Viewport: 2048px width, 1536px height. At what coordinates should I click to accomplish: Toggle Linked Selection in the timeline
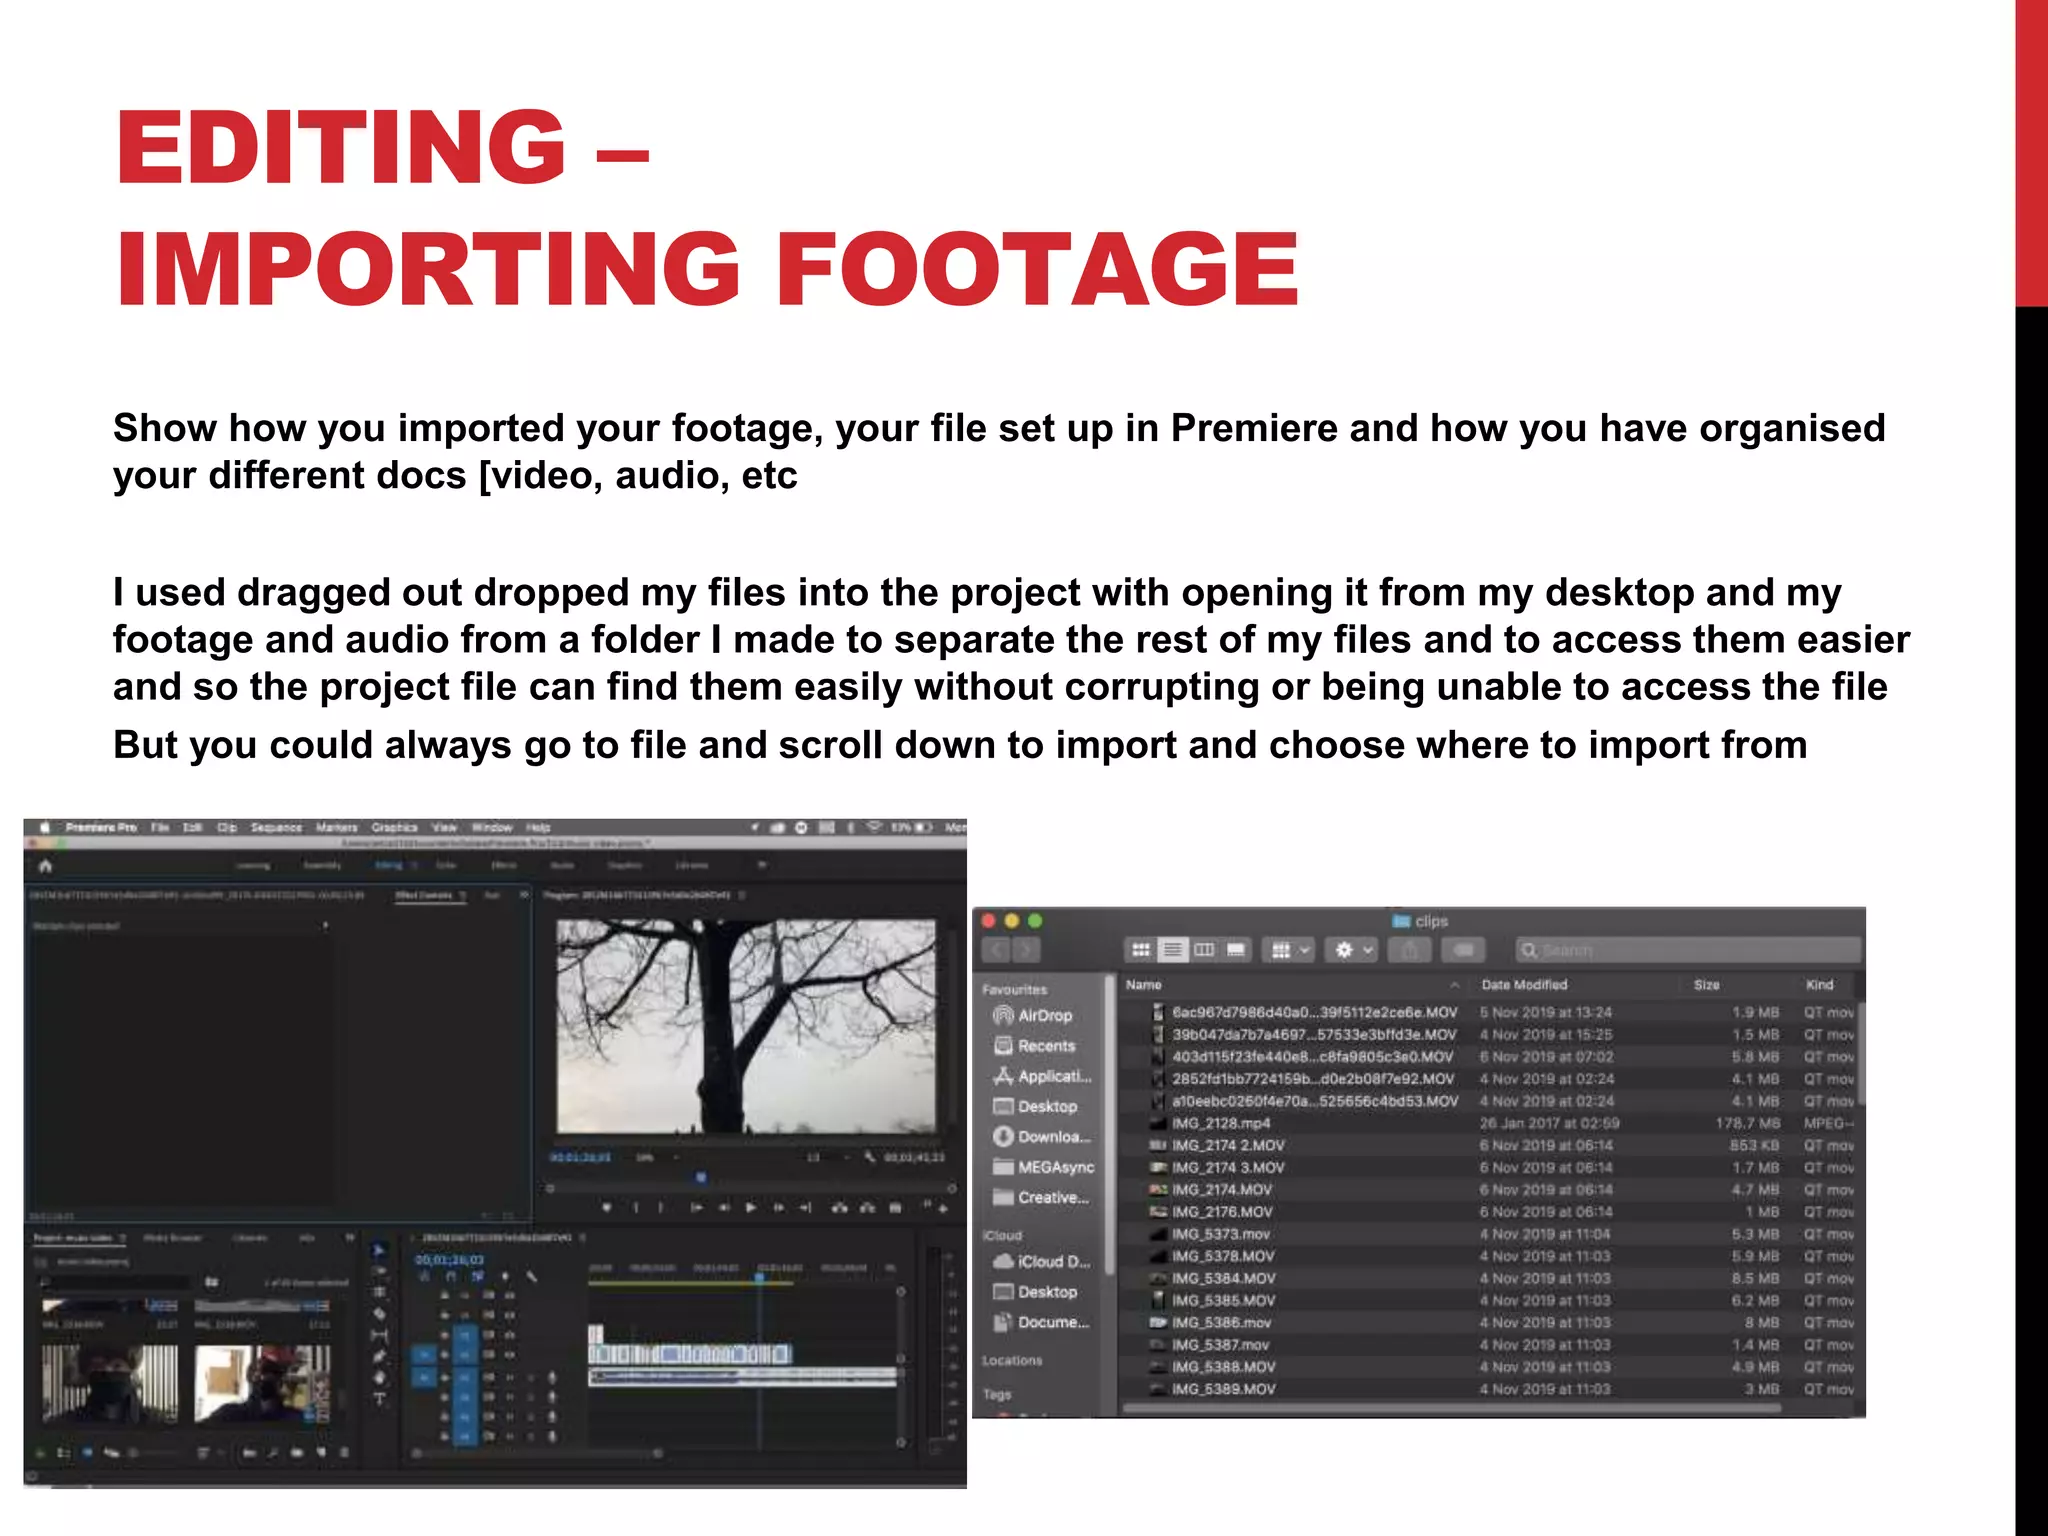pos(478,1276)
